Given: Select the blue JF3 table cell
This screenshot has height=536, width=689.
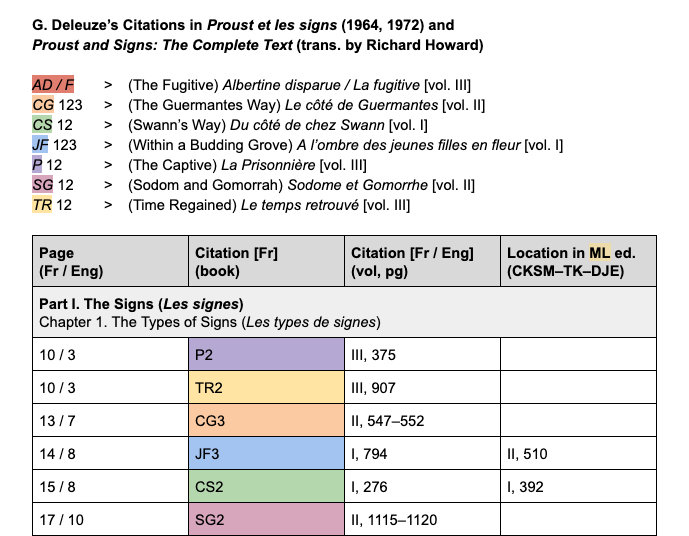Looking at the screenshot, I should pyautogui.click(x=266, y=454).
